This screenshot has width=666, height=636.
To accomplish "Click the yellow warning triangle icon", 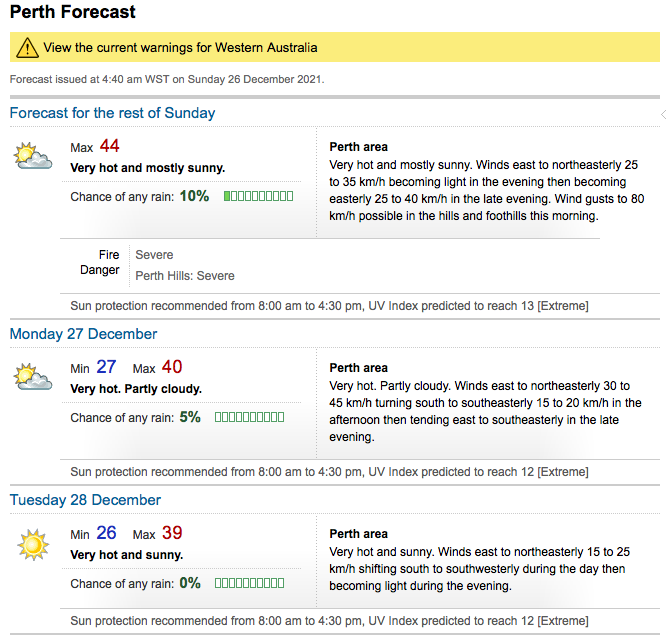I will click(27, 47).
